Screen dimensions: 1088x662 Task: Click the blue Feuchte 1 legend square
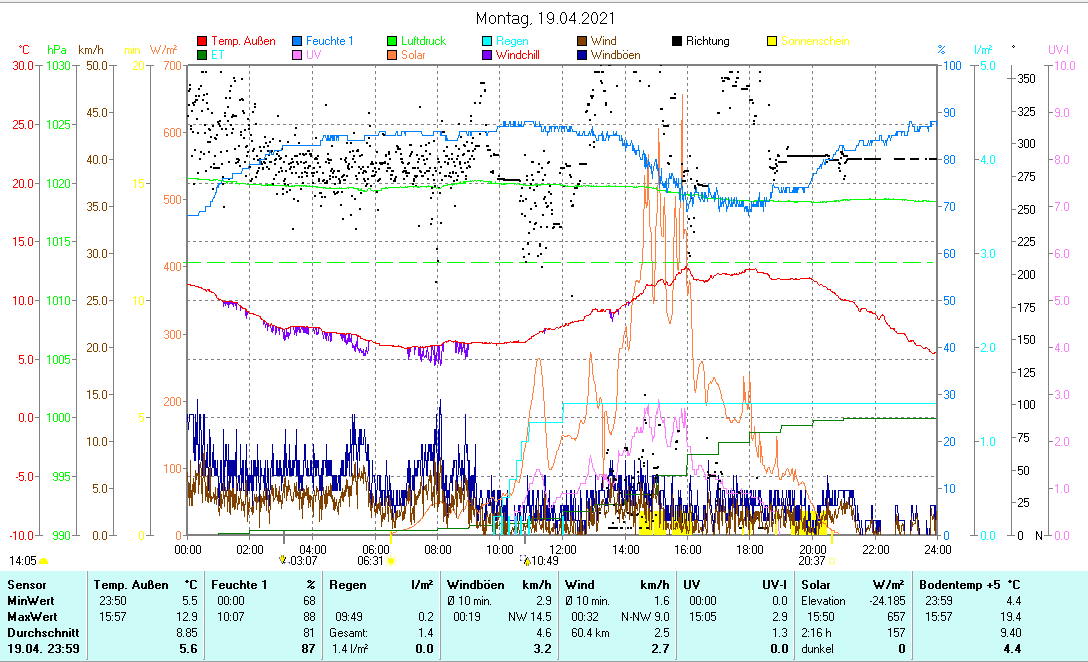tap(297, 41)
